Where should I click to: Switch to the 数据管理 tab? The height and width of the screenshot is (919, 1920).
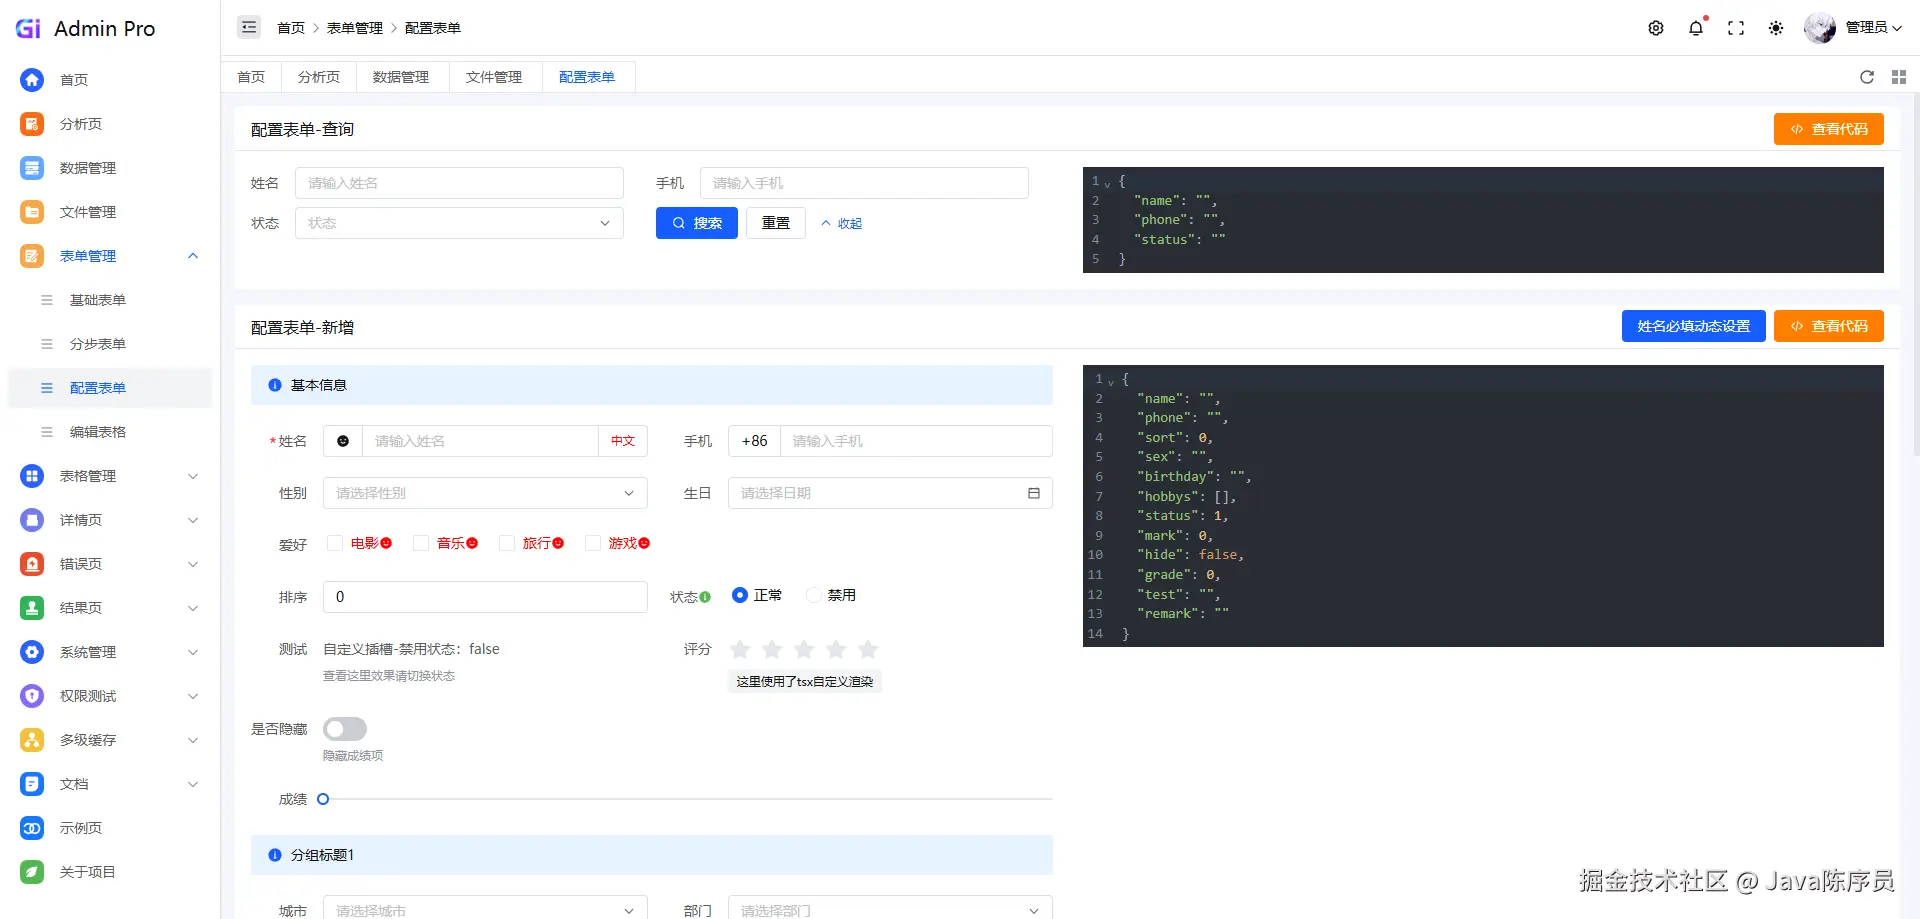pos(401,77)
